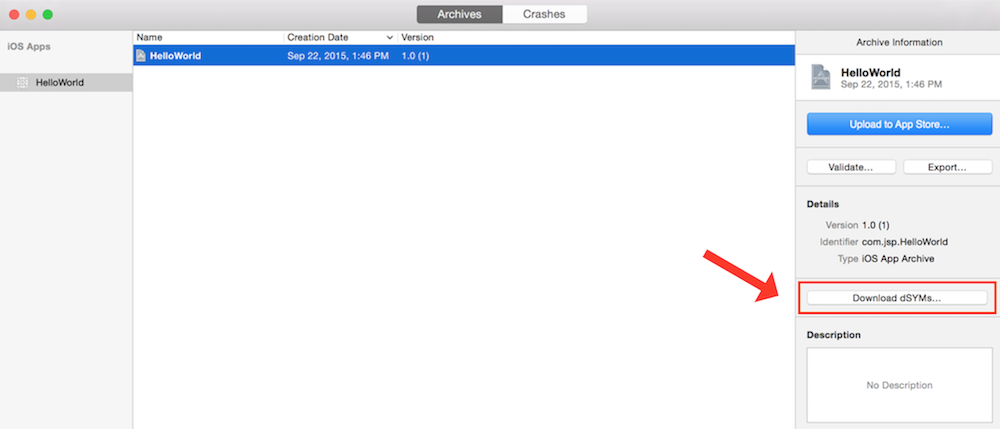Click into the Description text field
Screen dimensions: 1000x429
click(x=899, y=385)
